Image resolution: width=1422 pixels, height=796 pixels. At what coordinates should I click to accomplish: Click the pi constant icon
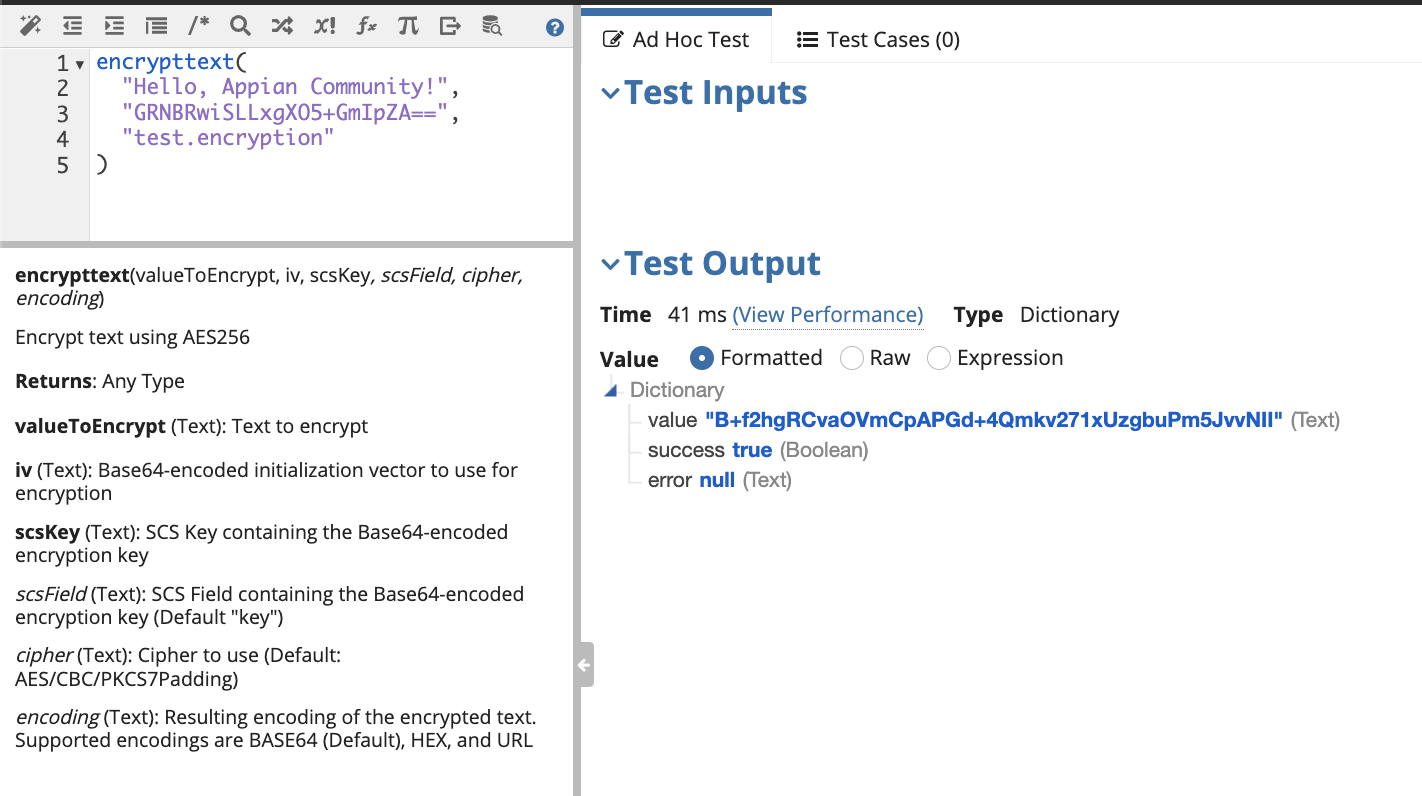point(408,26)
